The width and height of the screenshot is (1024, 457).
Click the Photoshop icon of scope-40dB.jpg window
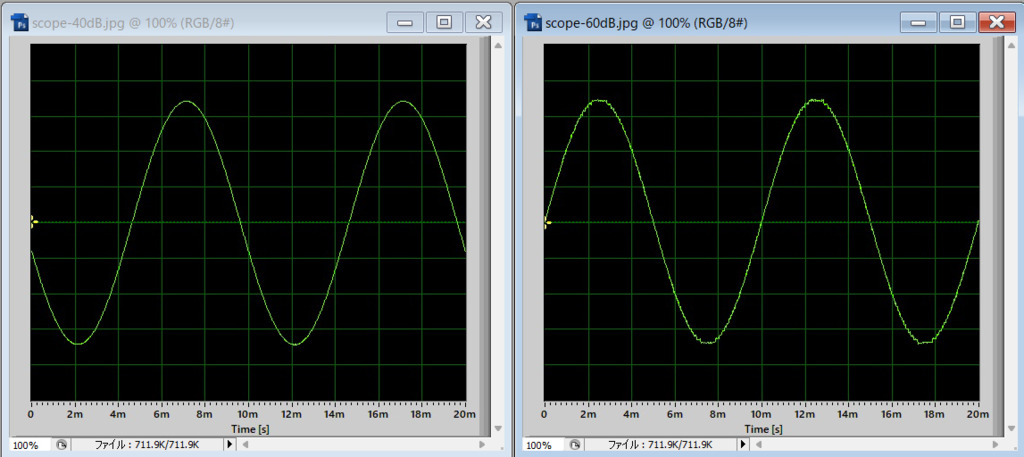coord(19,21)
